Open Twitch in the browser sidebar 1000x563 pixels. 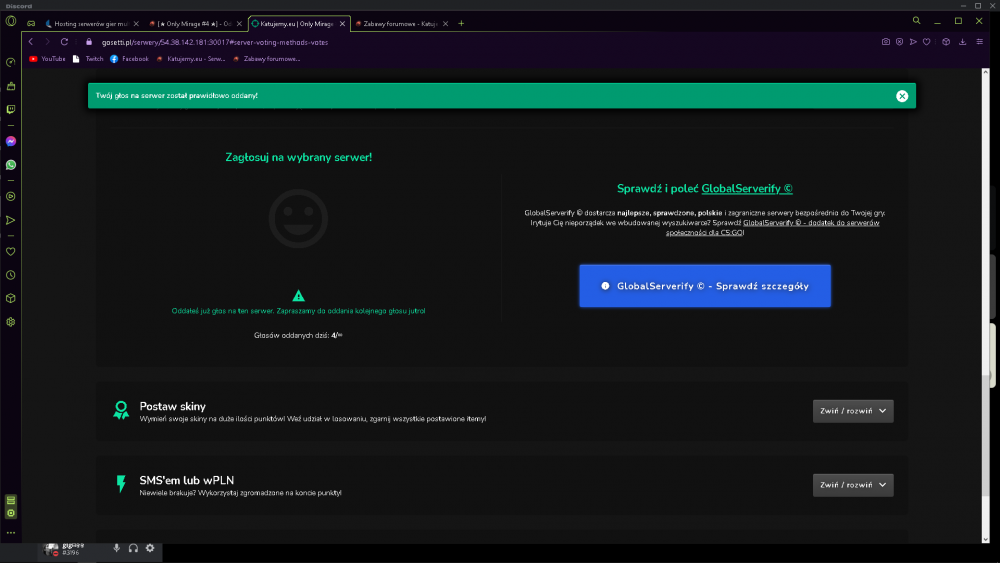[11, 110]
